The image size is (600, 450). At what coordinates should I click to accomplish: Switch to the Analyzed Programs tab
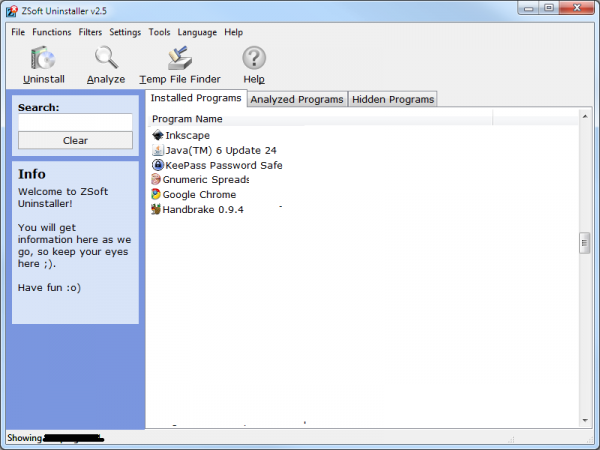click(297, 99)
